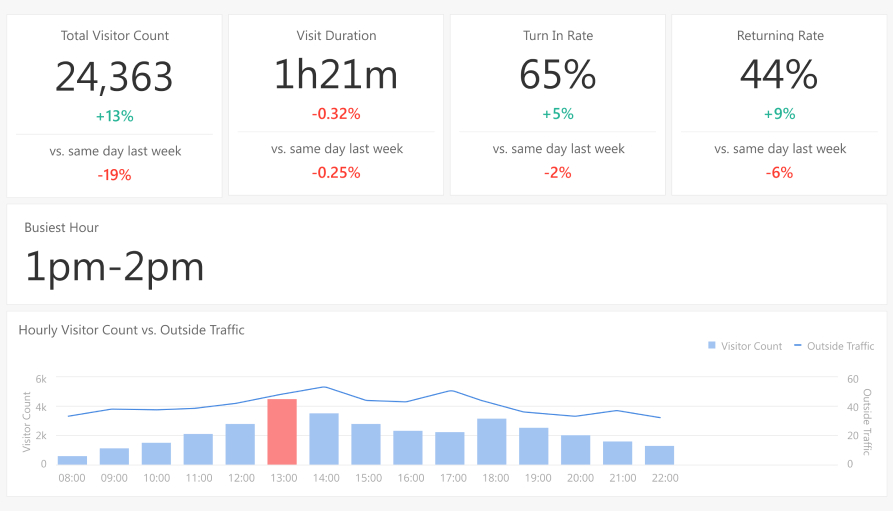This screenshot has width=893, height=511.
Task: Click the +9% change under Returning Rate
Action: (779, 114)
